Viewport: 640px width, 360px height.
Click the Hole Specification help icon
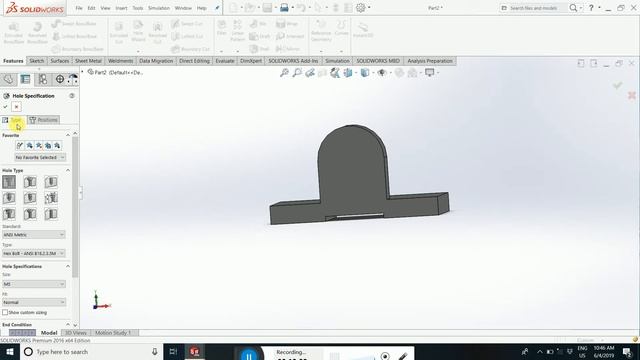point(72,96)
